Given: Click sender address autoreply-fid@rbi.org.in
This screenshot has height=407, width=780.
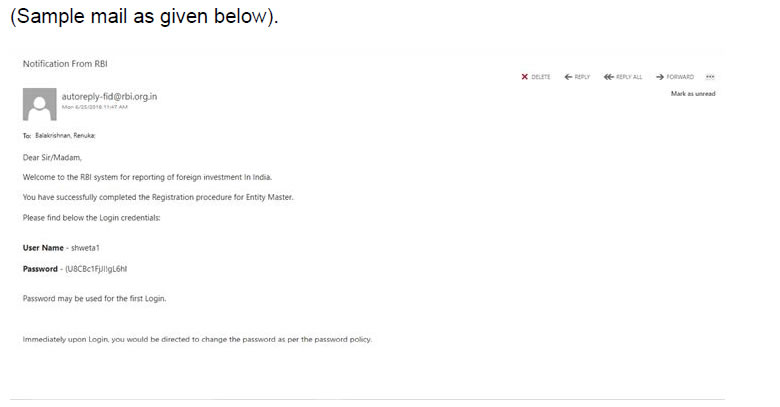Looking at the screenshot, I should (109, 96).
